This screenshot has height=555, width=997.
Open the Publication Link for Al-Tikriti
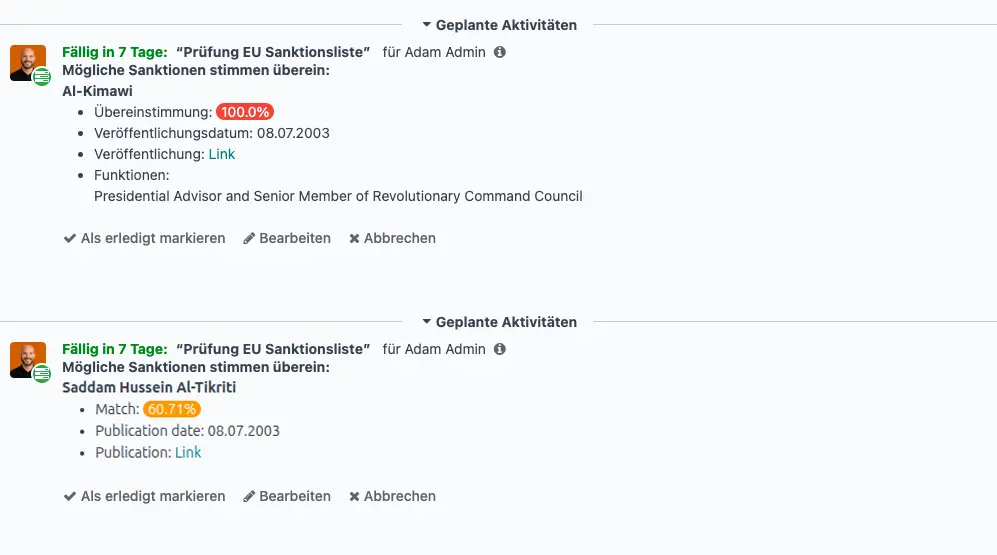(x=188, y=453)
